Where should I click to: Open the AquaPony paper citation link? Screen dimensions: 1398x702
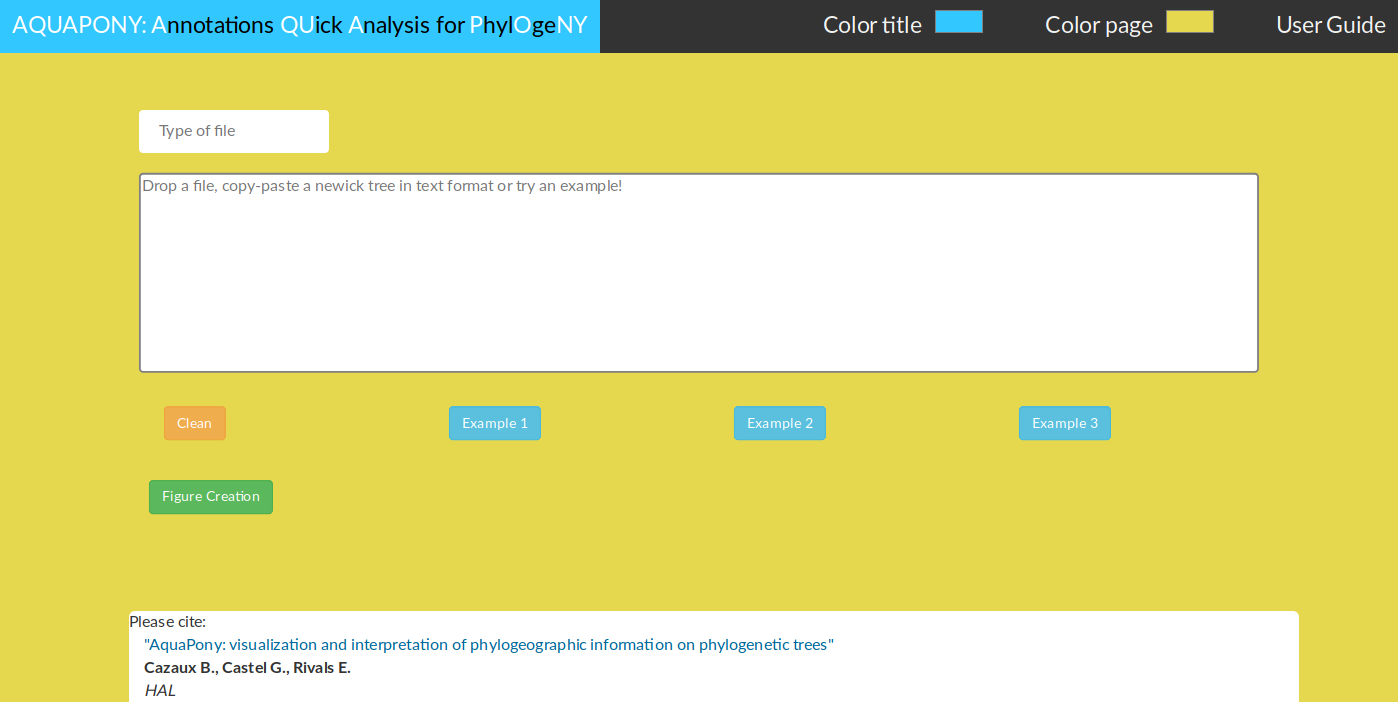pos(488,645)
